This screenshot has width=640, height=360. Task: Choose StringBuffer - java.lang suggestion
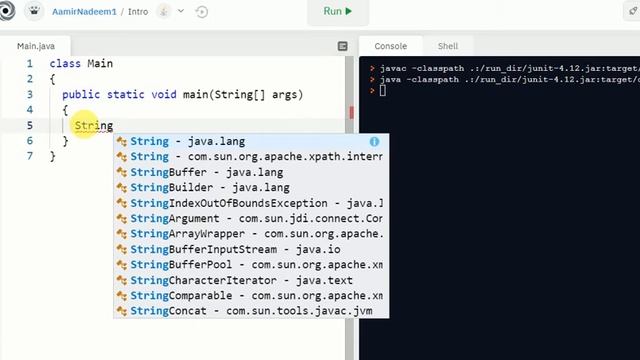[251, 172]
